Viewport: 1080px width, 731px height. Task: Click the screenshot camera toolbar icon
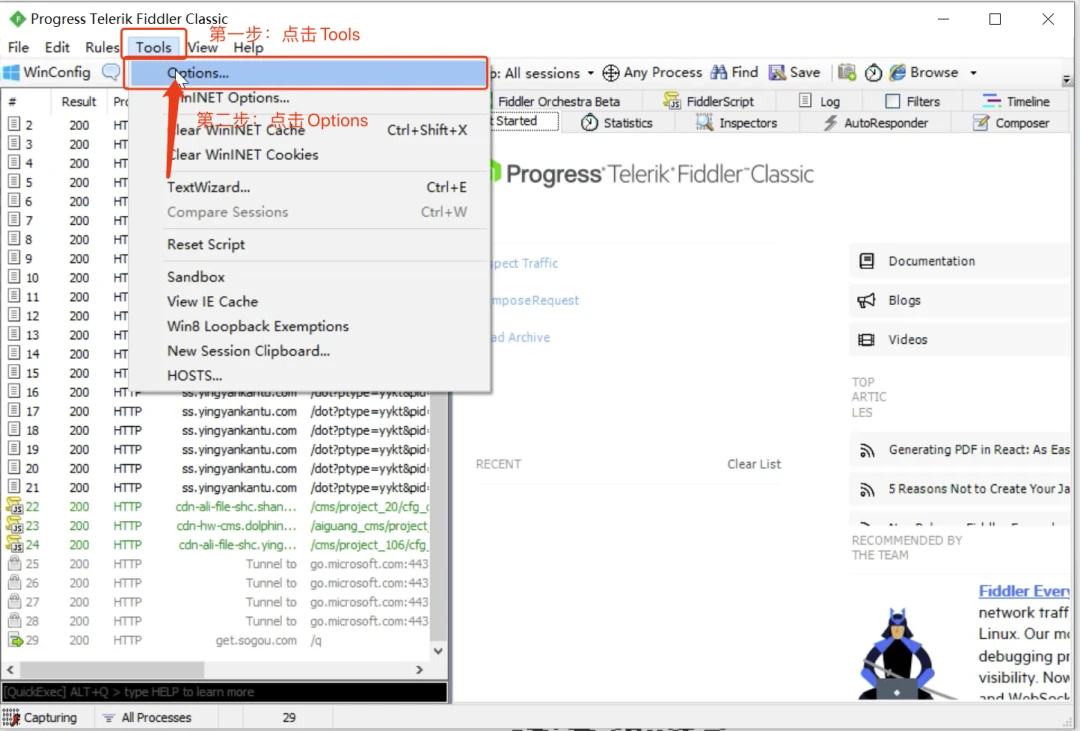pyautogui.click(x=847, y=72)
